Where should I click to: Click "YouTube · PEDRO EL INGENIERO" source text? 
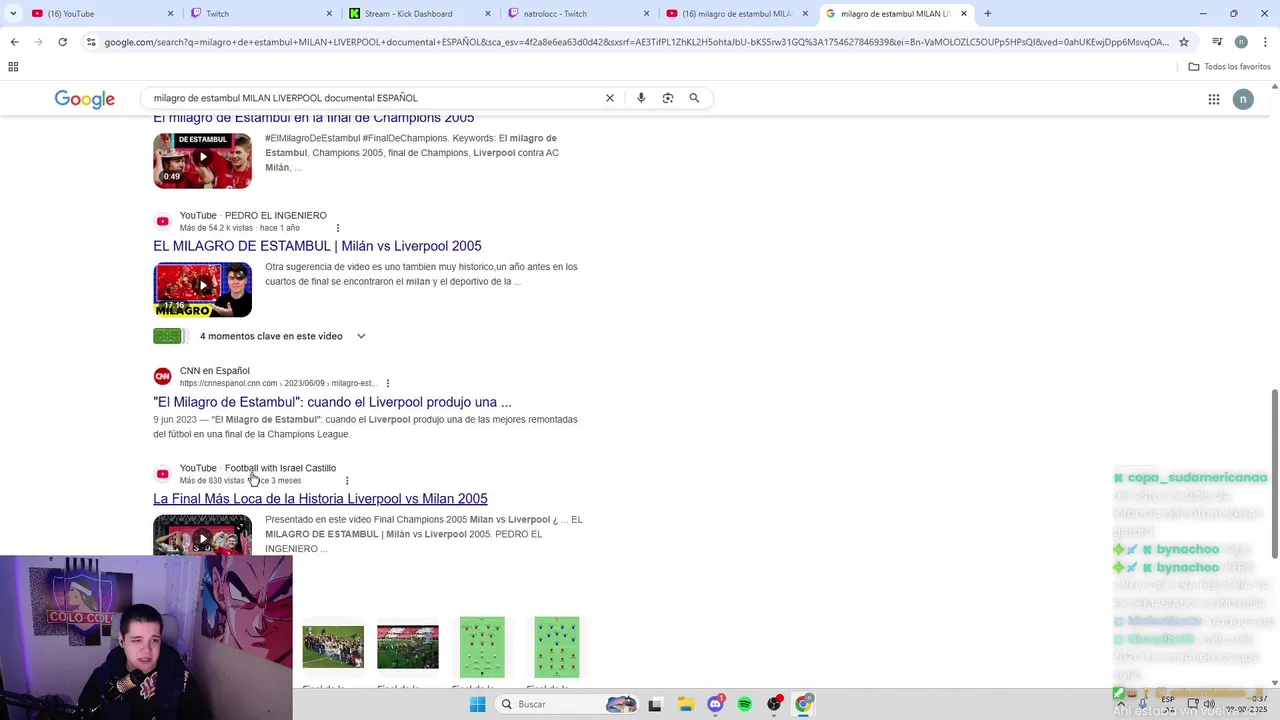point(253,215)
